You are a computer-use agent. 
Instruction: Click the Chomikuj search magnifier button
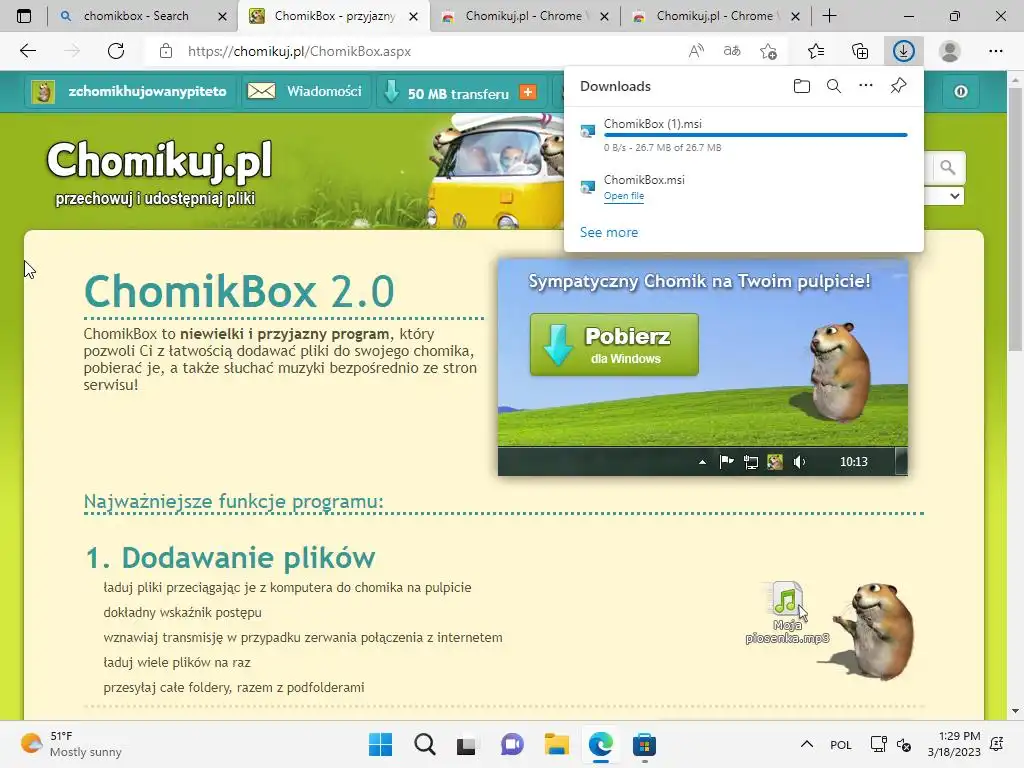coord(948,168)
